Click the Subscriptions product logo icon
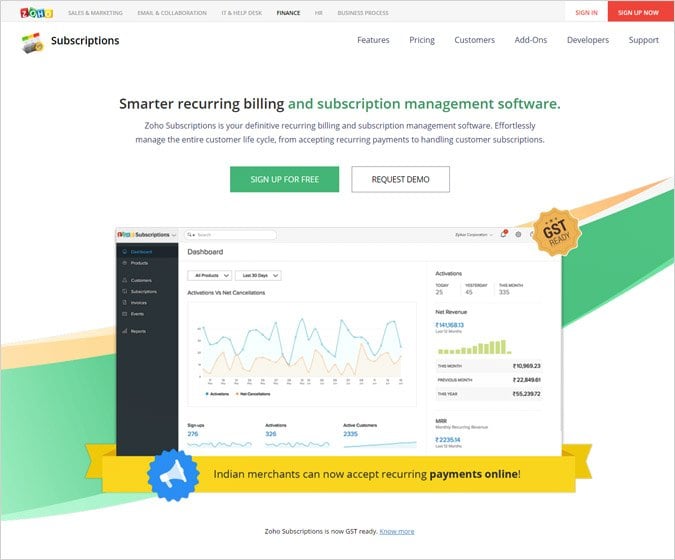 tap(33, 43)
